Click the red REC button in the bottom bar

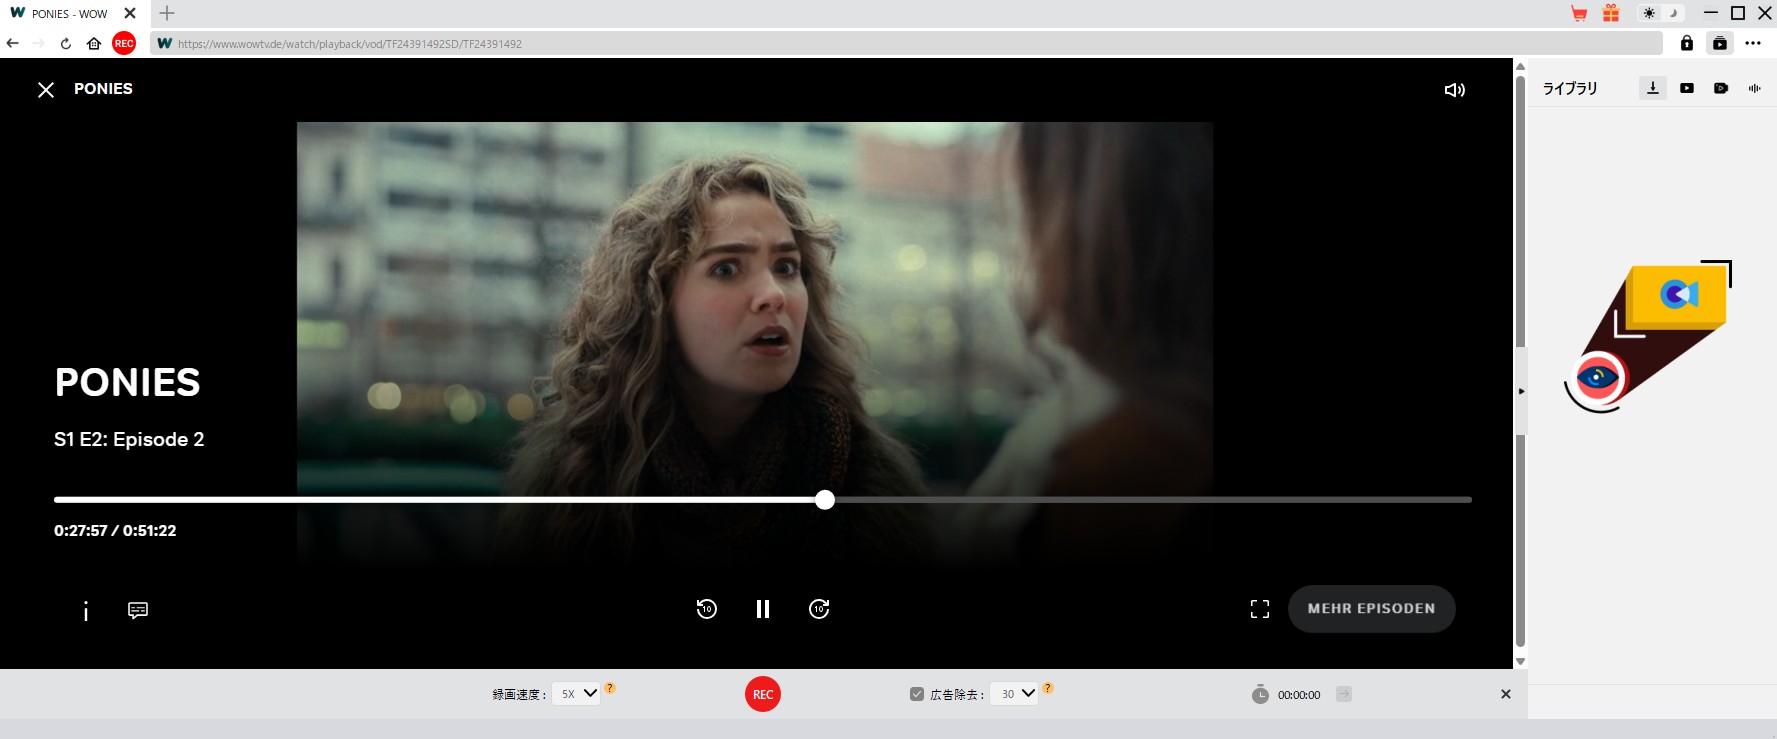pyautogui.click(x=763, y=694)
